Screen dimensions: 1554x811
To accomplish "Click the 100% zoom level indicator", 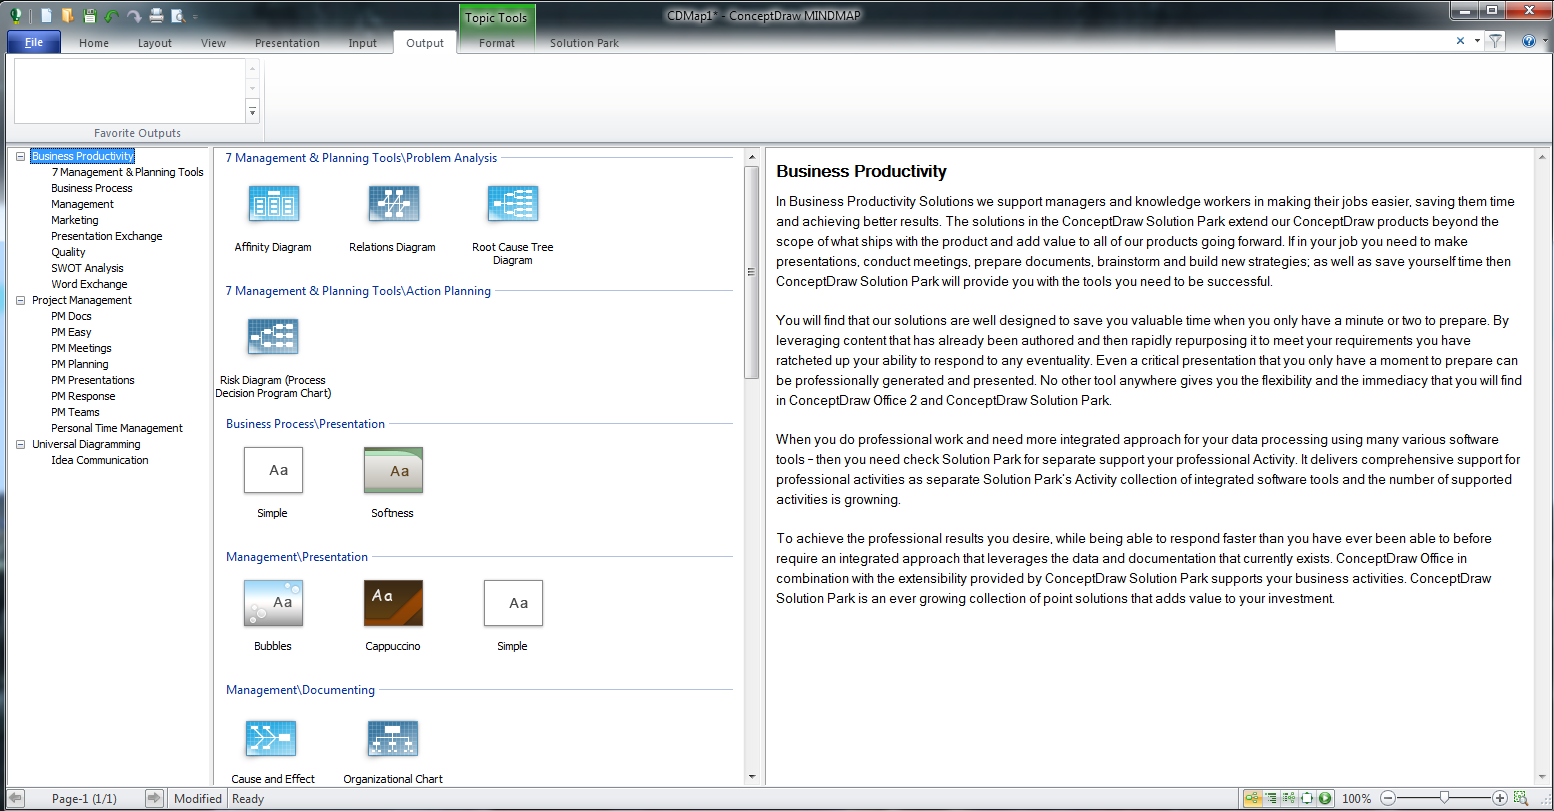I will pos(1356,799).
